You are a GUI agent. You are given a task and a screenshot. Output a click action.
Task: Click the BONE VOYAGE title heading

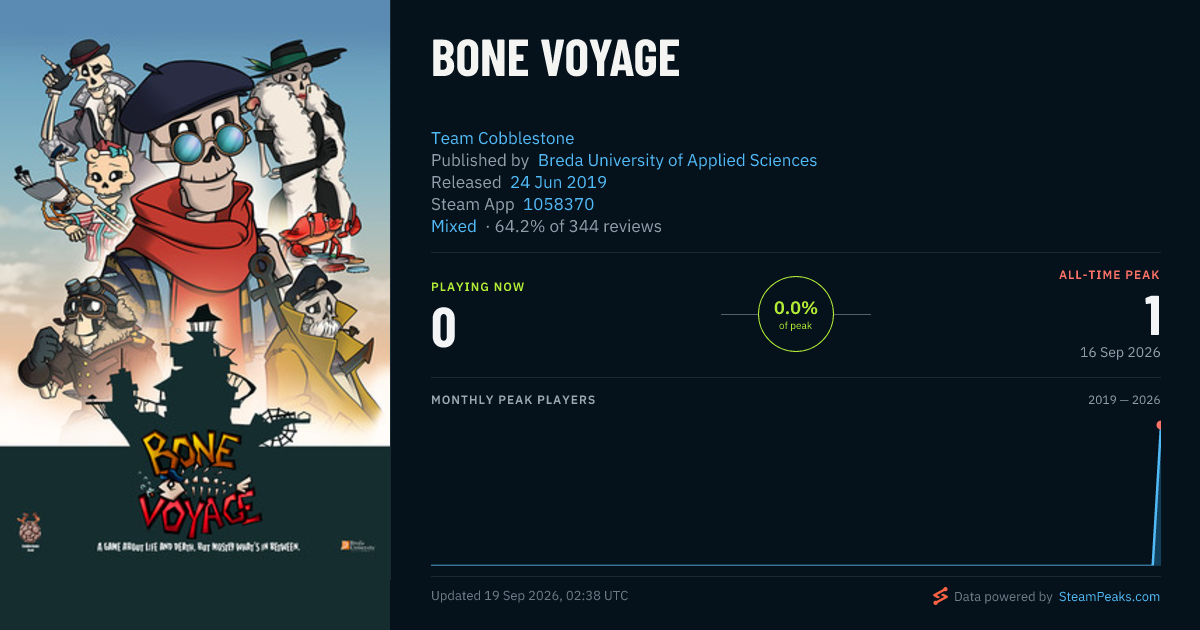click(555, 59)
